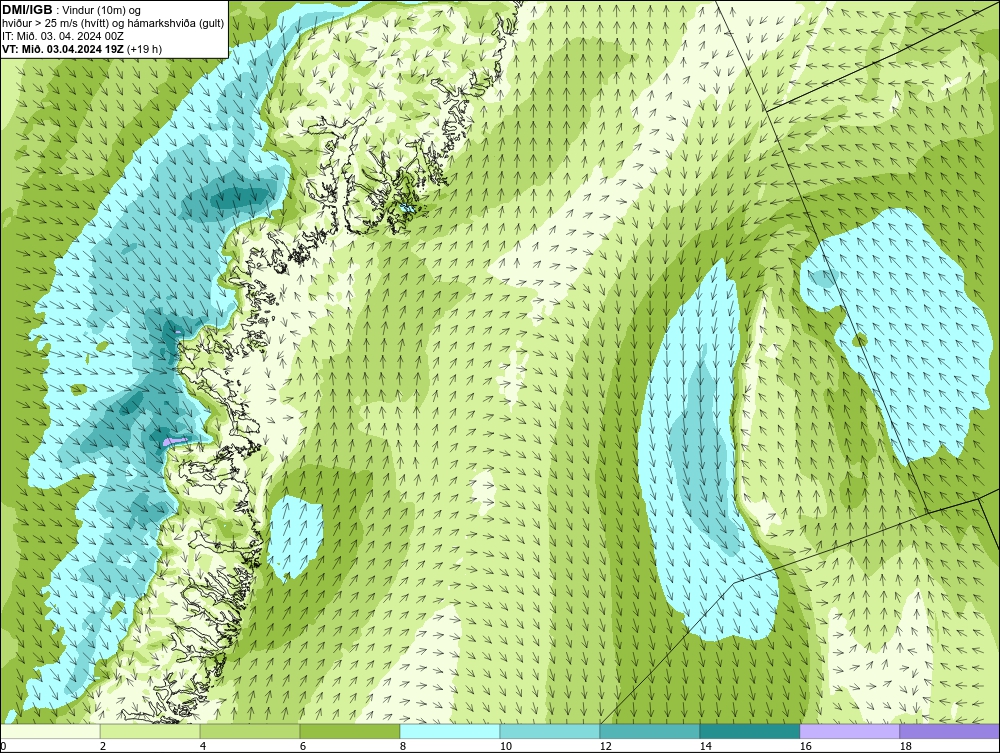This screenshot has height=753, width=1000.
Task: Click the small cyan oval patch near the coast
Action: [x=295, y=537]
